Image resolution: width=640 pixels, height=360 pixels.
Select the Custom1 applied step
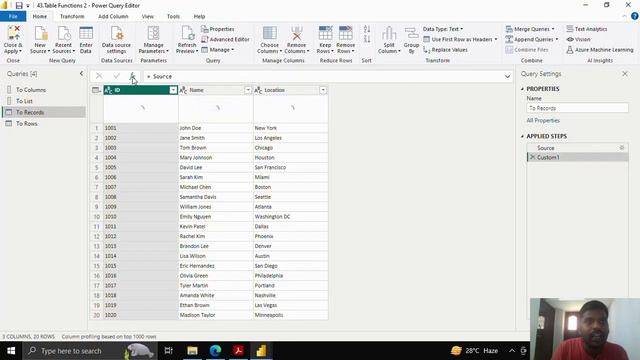577,157
